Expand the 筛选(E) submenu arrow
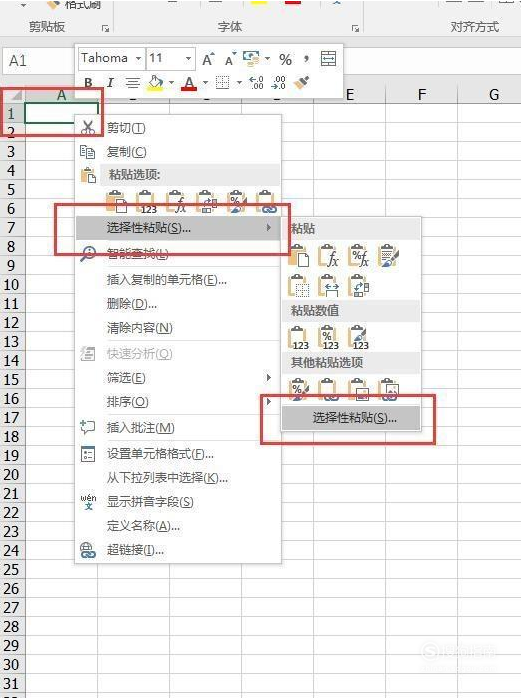This screenshot has height=698, width=521. pyautogui.click(x=269, y=377)
